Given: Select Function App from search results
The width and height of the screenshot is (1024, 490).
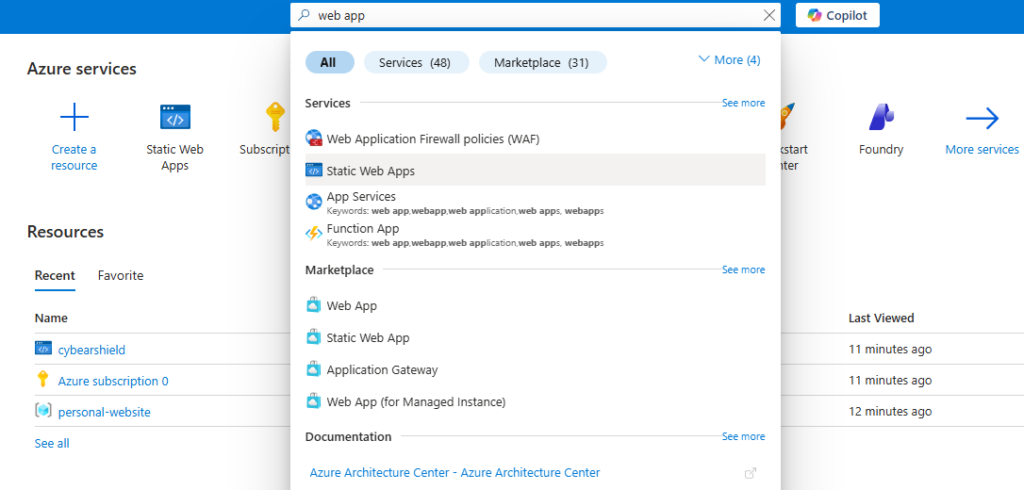Looking at the screenshot, I should coord(362,229).
